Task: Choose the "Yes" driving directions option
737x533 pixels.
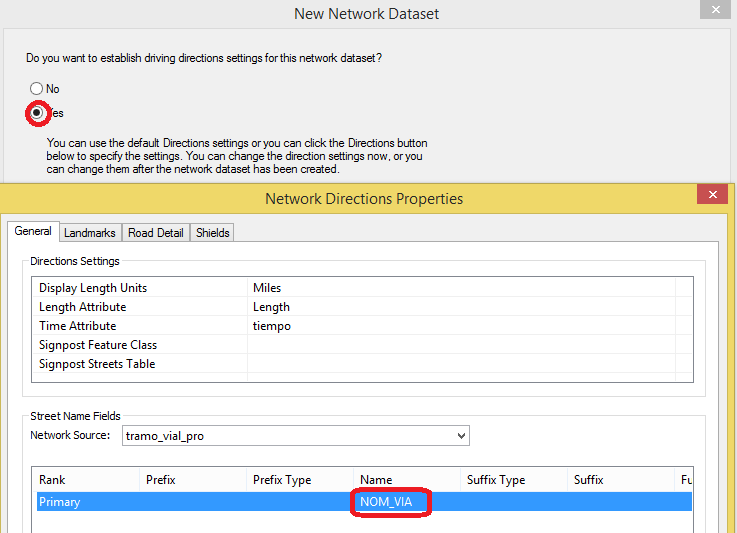Action: tap(37, 113)
